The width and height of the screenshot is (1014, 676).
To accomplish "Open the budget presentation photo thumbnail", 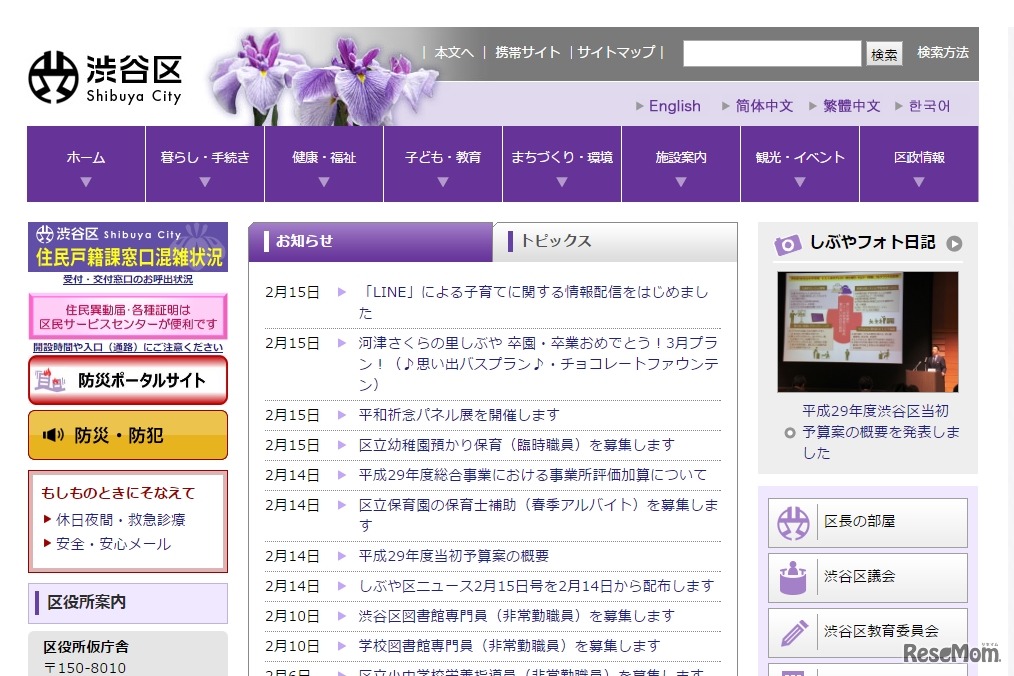I will coord(867,332).
